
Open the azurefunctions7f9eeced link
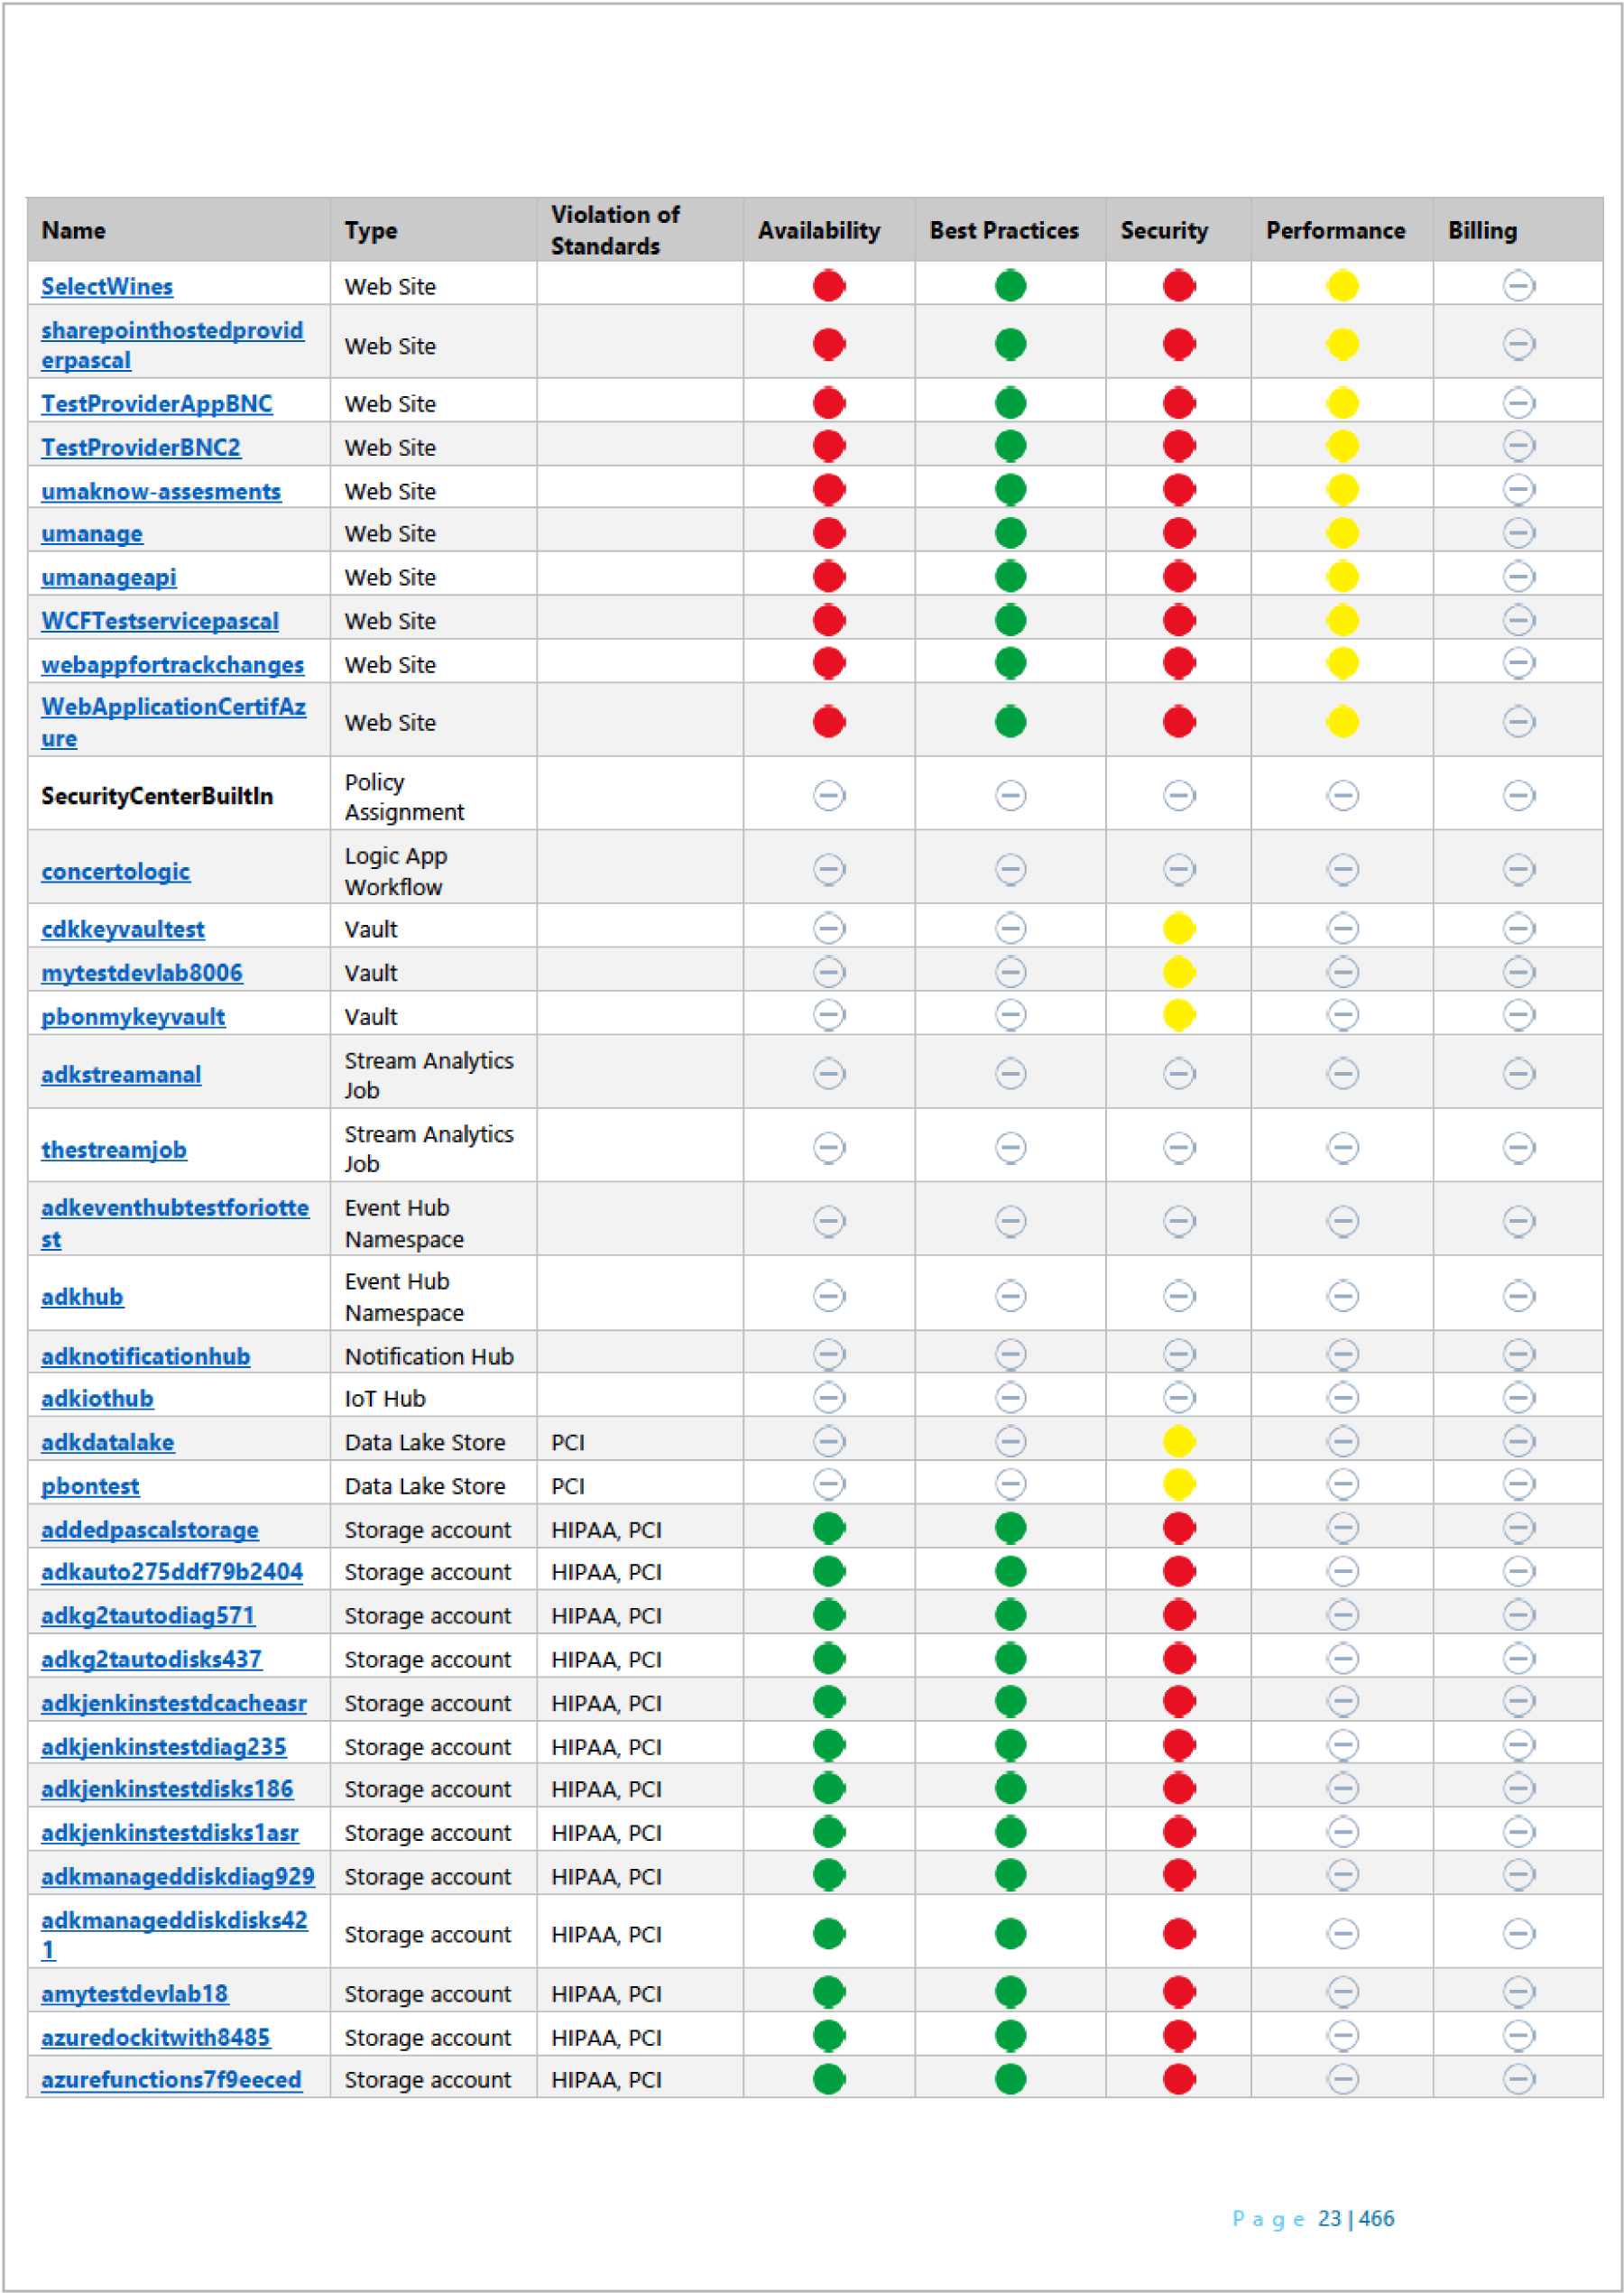point(171,2079)
